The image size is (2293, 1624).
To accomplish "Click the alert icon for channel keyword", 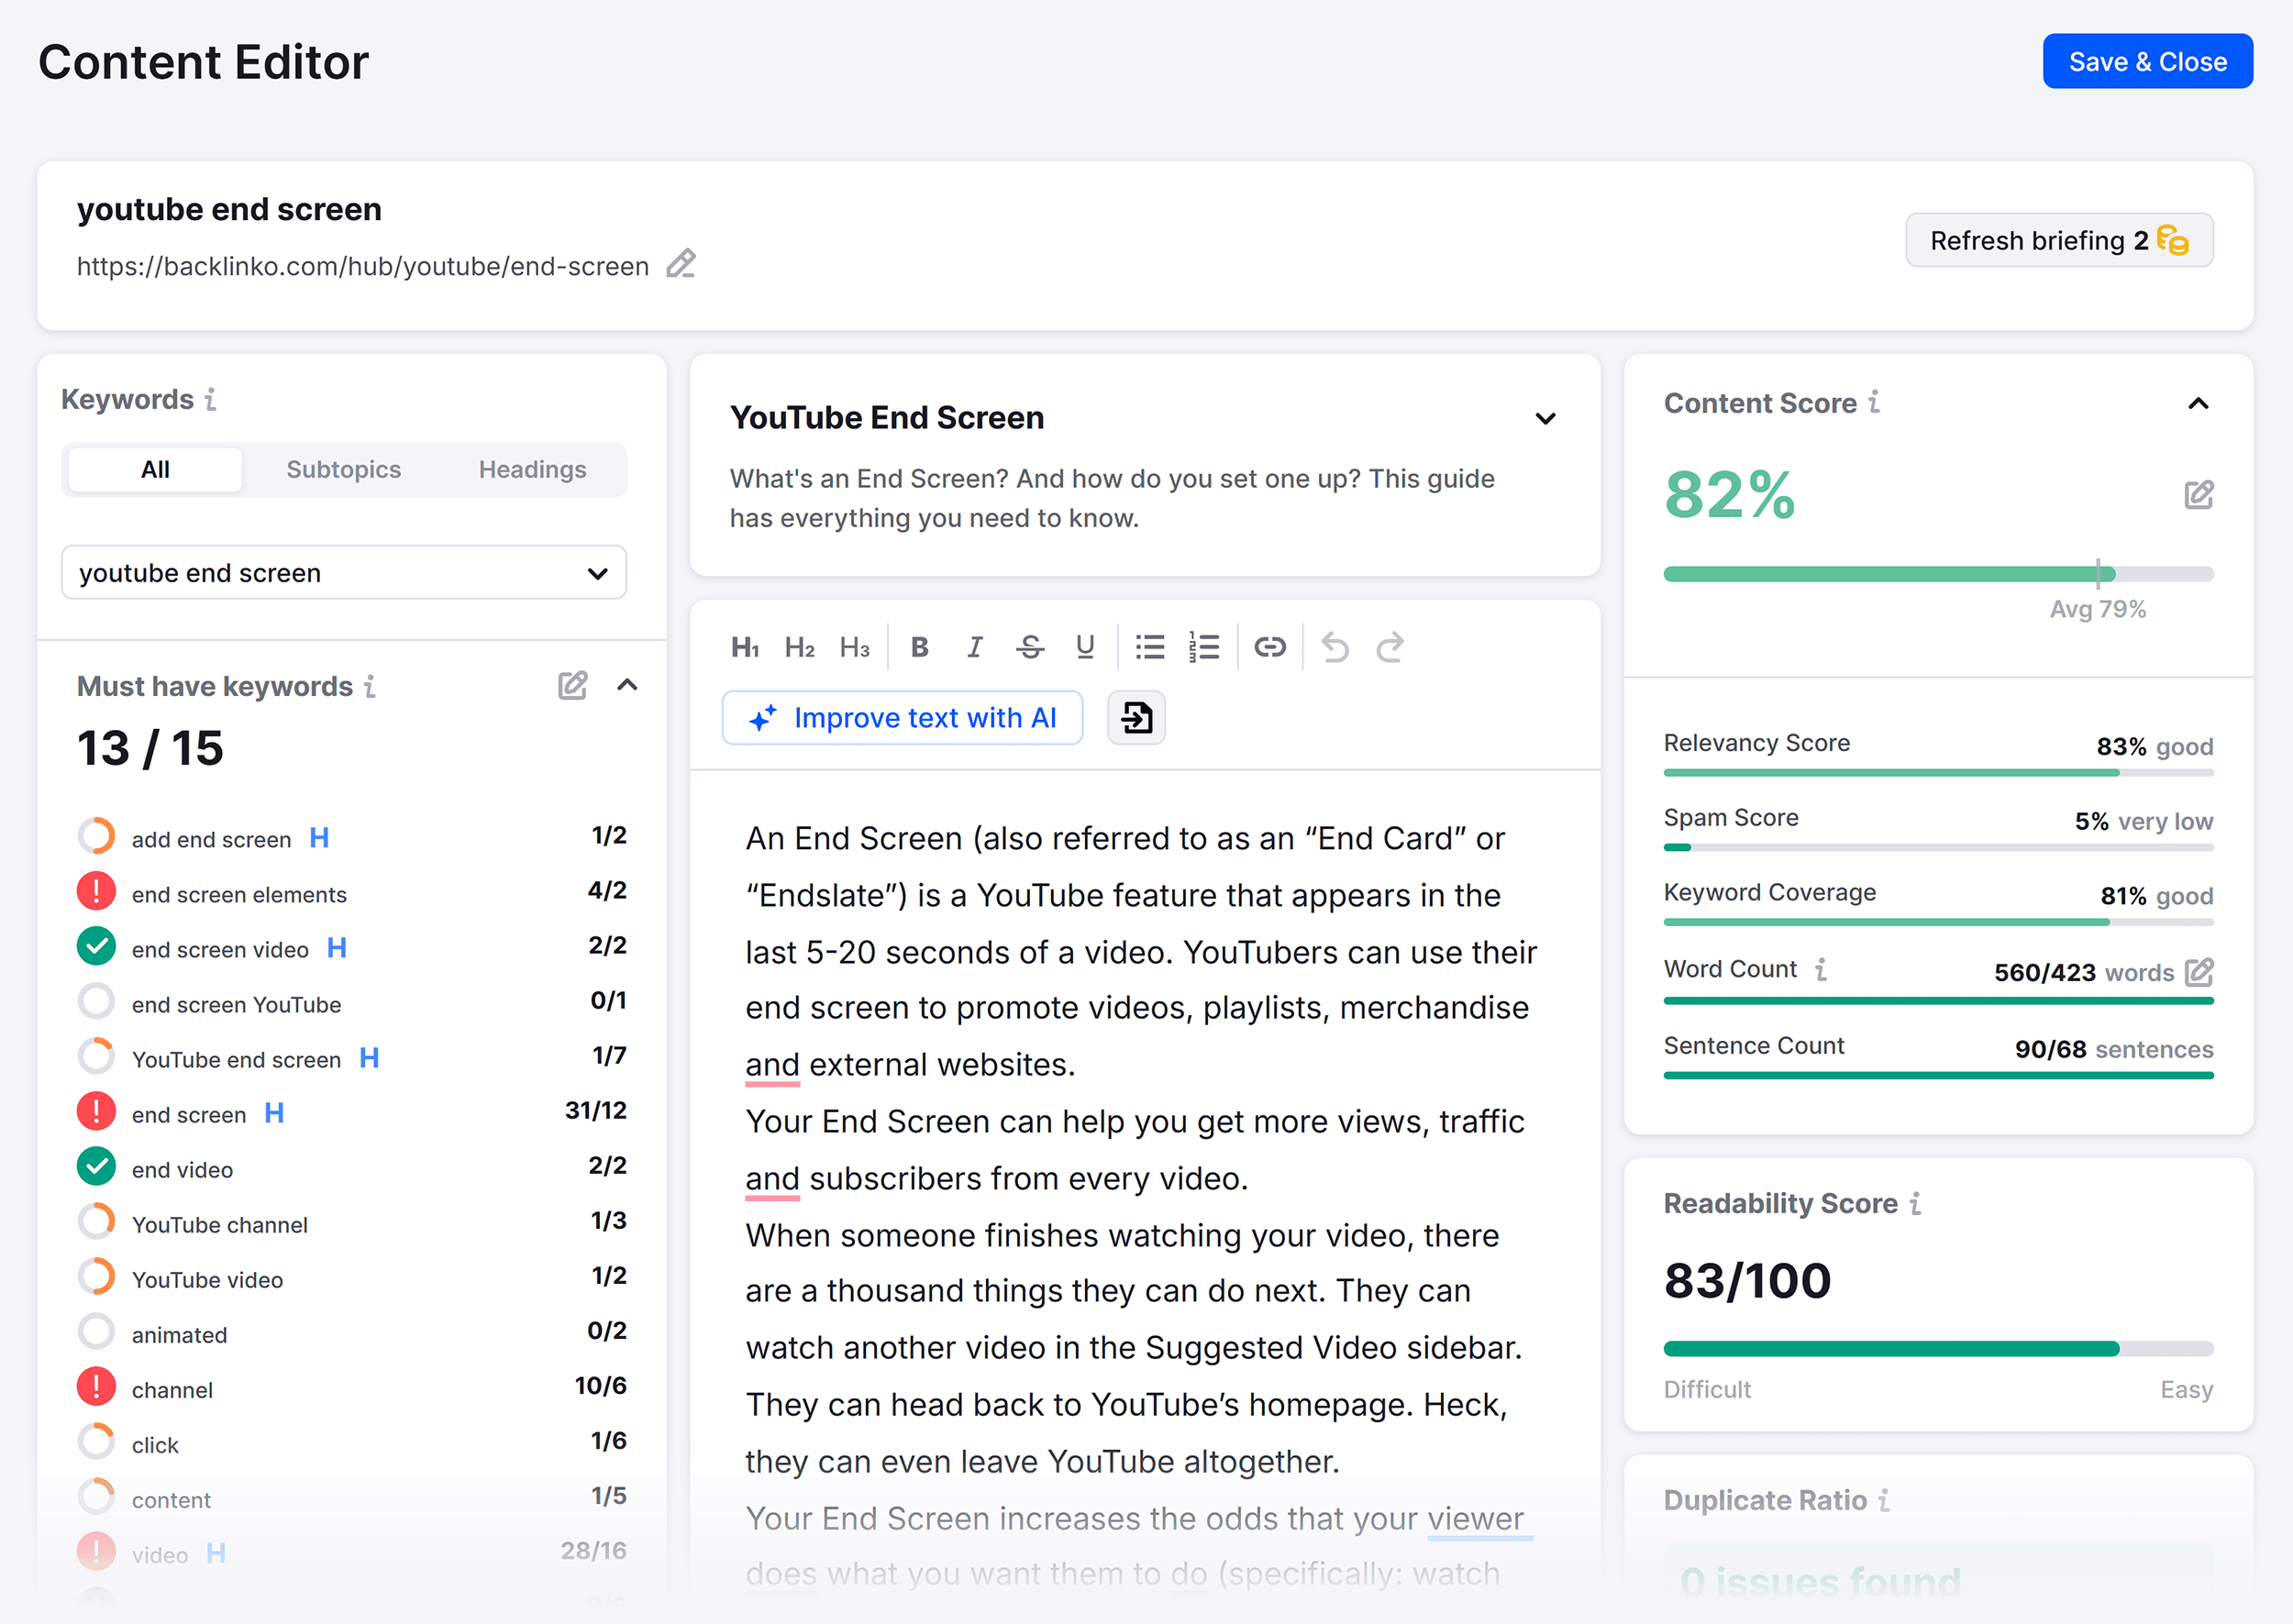I will 96,1386.
